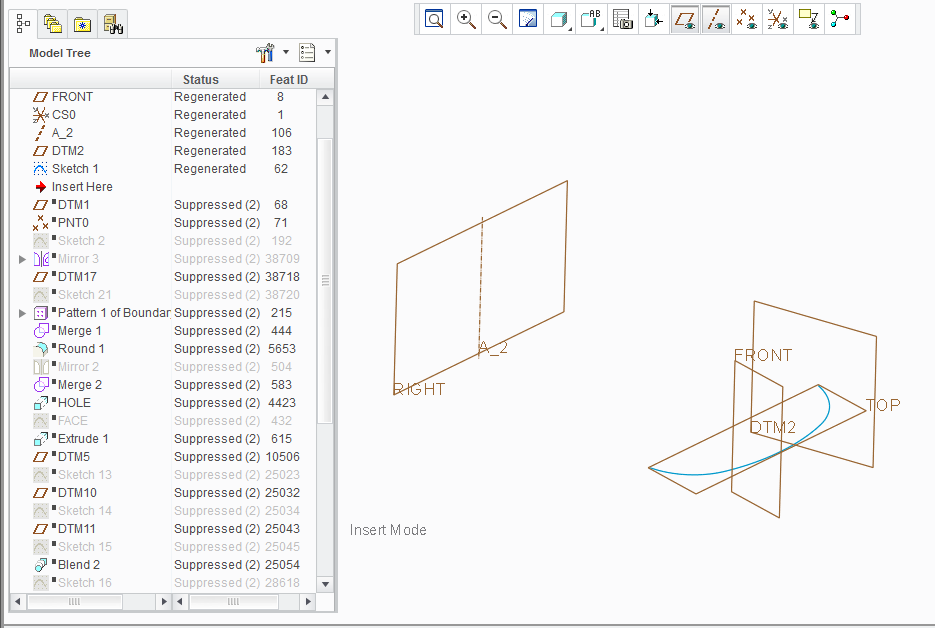Click the Zoom In tool
The width and height of the screenshot is (935, 628).
466,19
